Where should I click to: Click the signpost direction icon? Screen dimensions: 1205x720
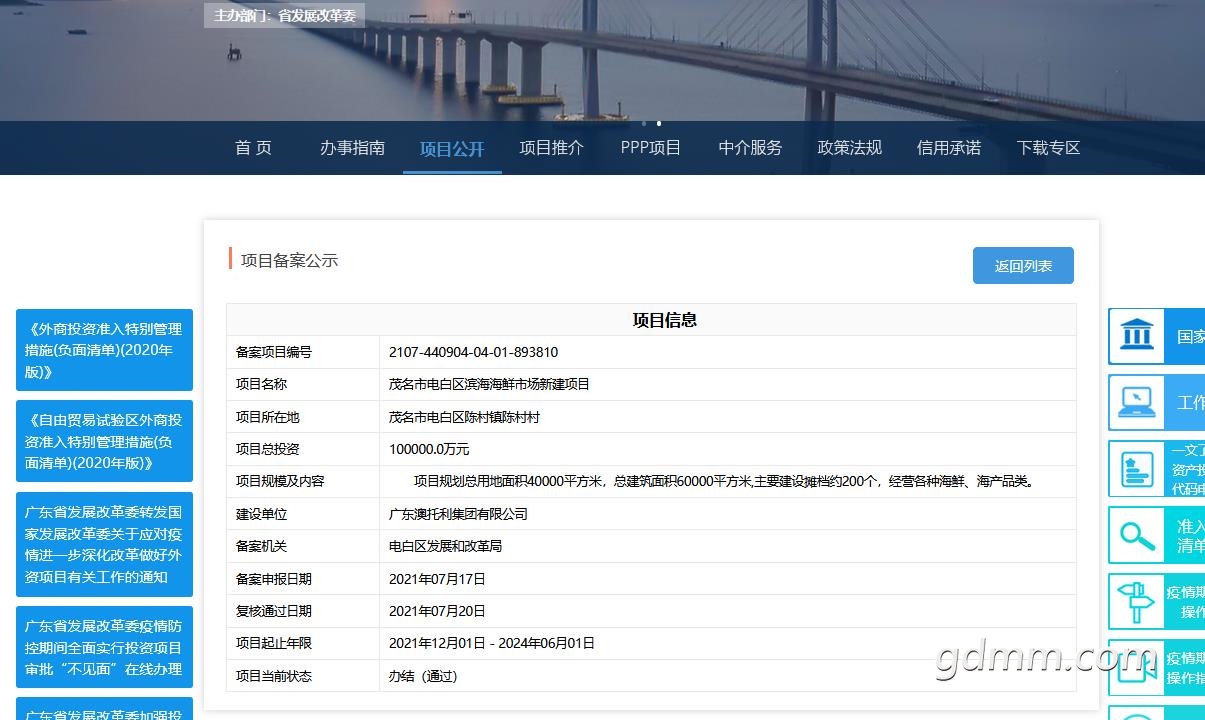(1137, 601)
